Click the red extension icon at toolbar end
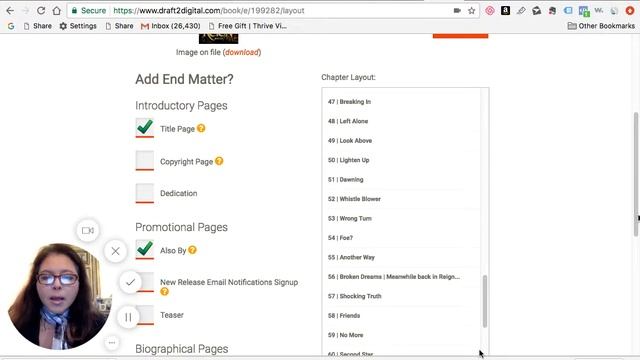Viewport: 640px width, 360px height. 630,11
